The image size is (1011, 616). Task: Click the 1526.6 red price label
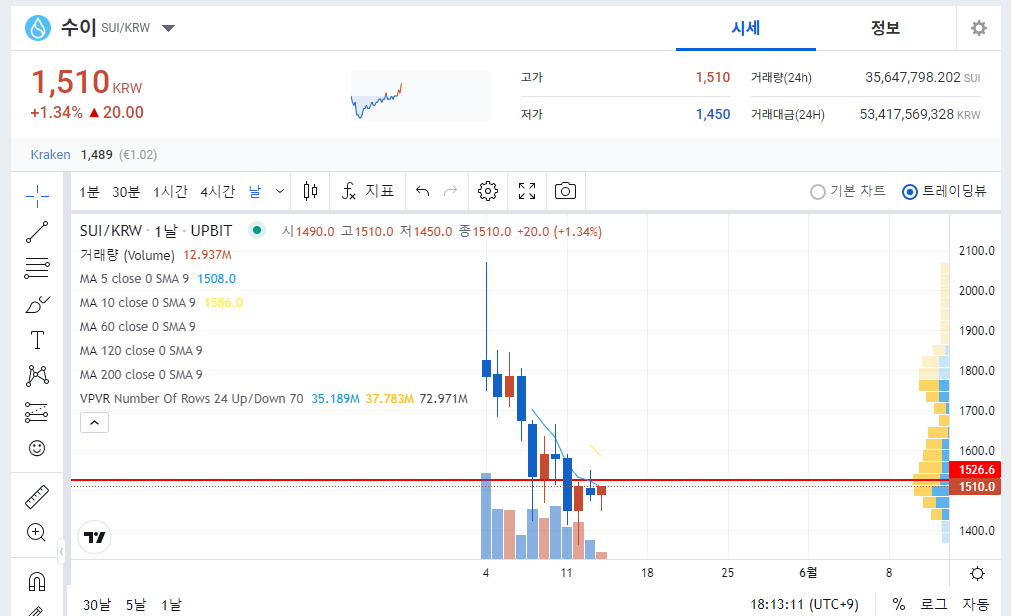[976, 470]
